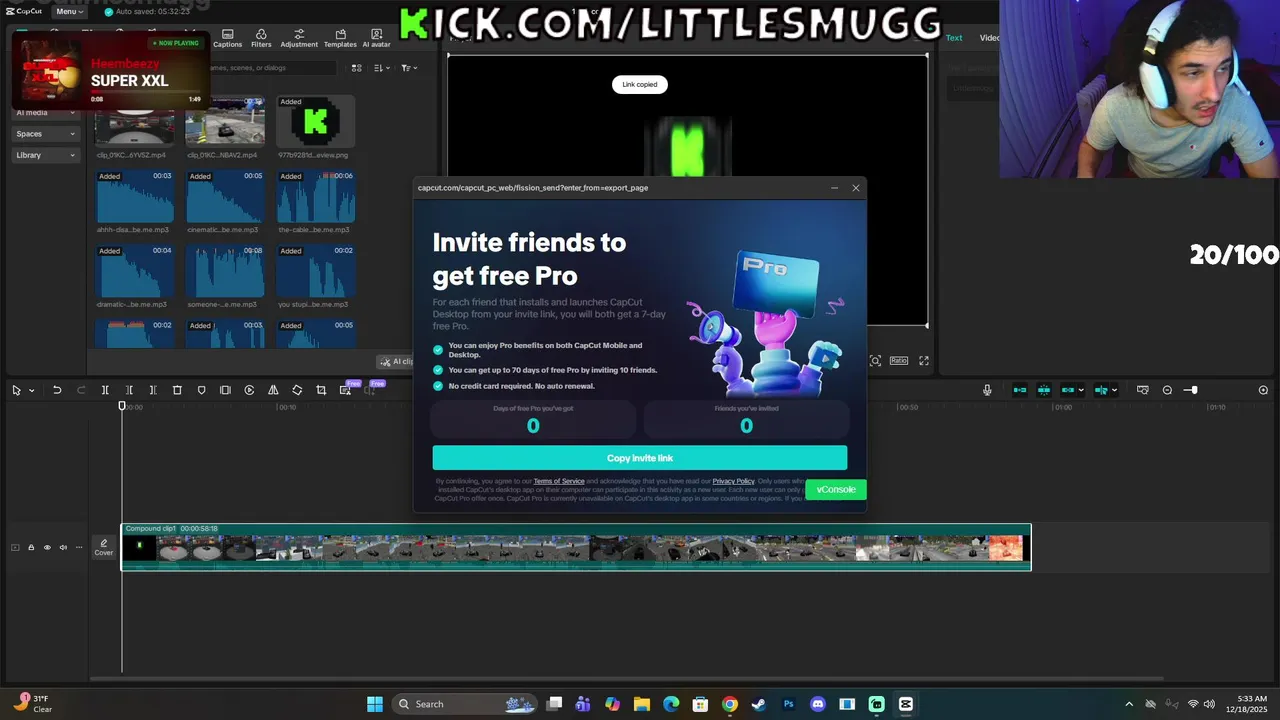Lock the main timeline track

(x=31, y=547)
